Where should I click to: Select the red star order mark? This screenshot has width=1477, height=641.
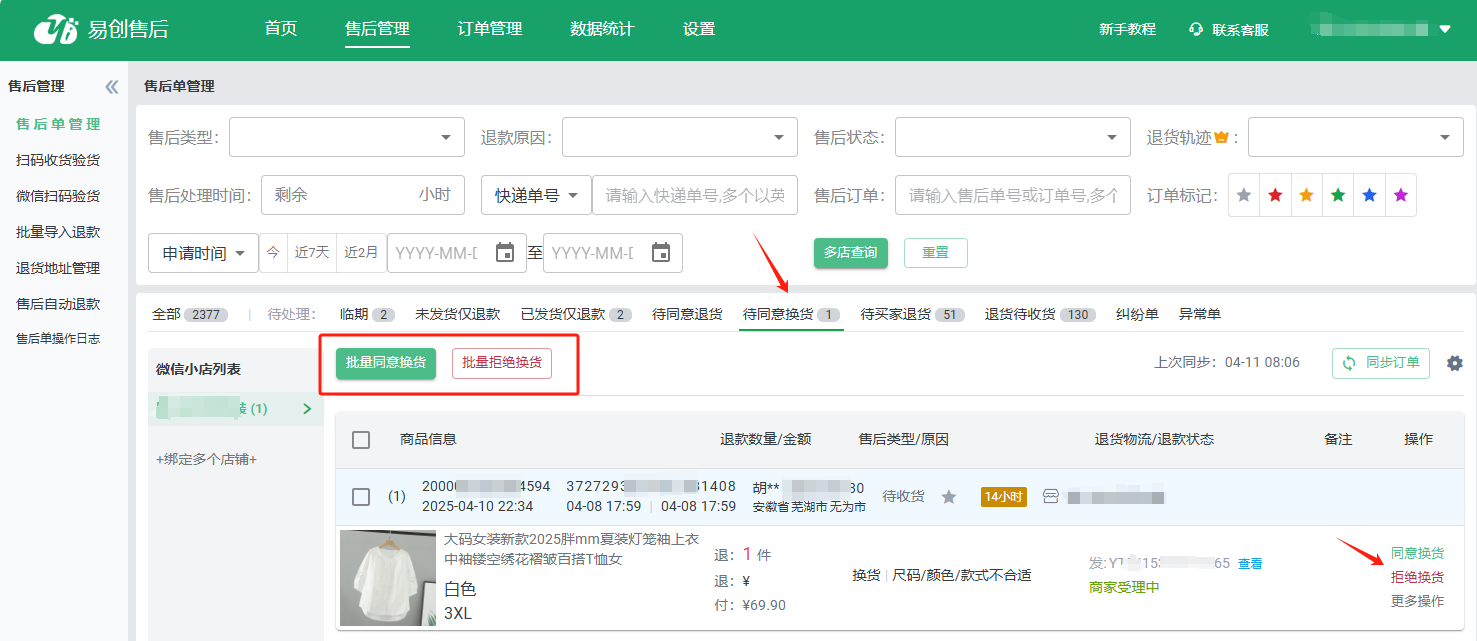coord(1275,196)
